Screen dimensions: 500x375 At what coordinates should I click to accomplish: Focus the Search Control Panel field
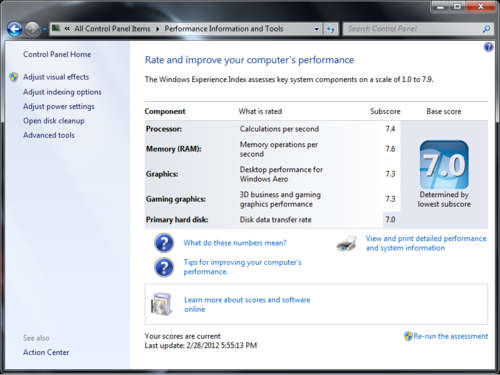[x=412, y=29]
